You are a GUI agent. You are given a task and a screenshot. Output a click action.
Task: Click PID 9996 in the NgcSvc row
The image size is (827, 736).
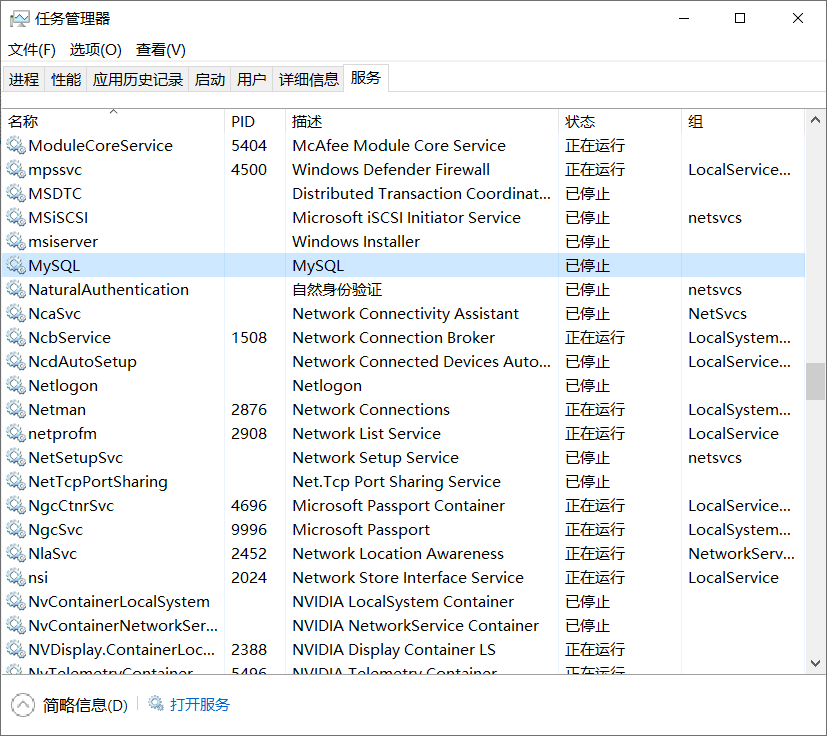(x=249, y=529)
